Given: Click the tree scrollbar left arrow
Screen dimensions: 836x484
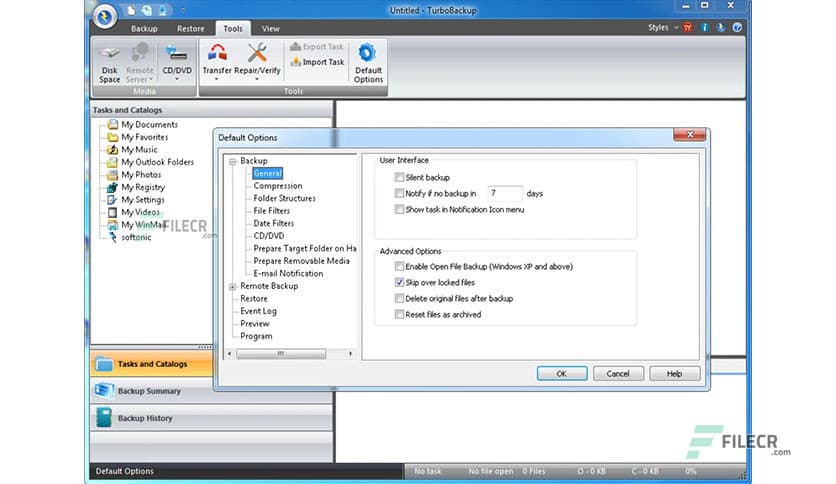Looking at the screenshot, I should [230, 353].
